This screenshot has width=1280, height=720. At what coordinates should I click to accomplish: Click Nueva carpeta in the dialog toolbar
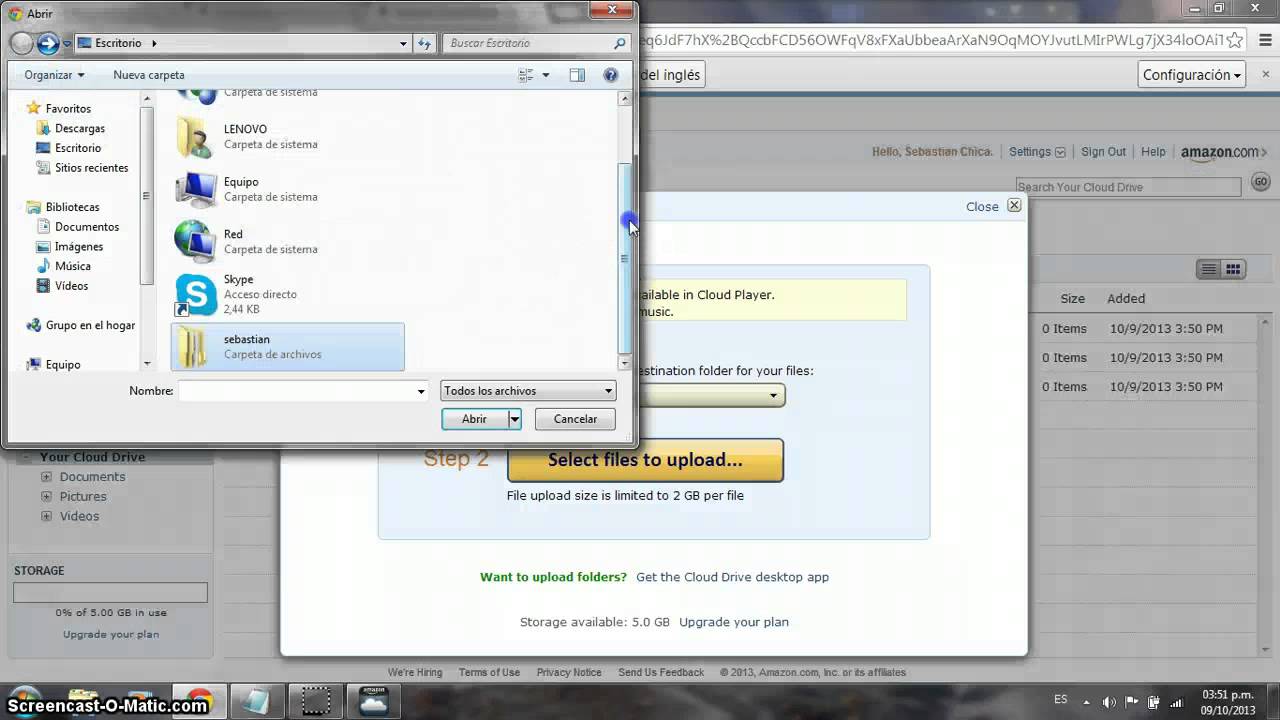tap(149, 75)
